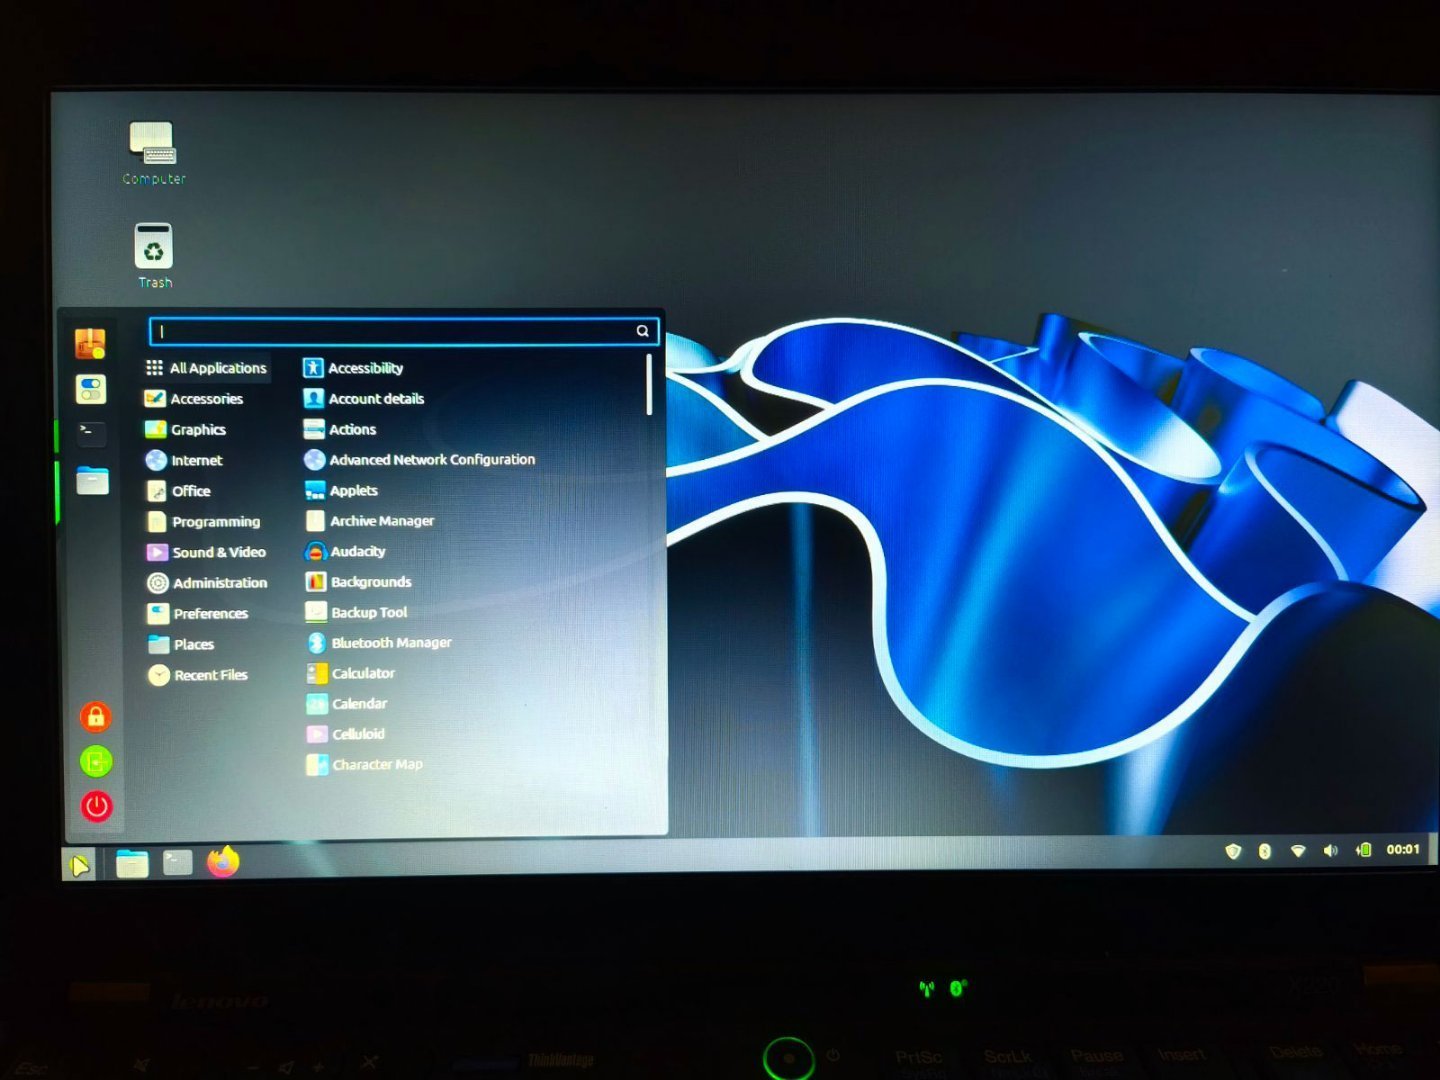The height and width of the screenshot is (1080, 1440).
Task: Open Advanced Network Configuration
Action: point(420,460)
